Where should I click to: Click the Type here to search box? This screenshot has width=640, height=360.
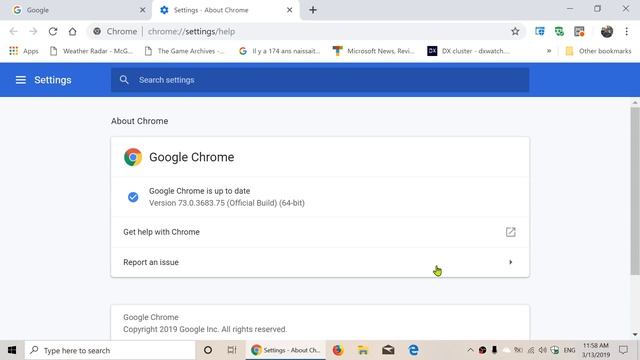[x=110, y=350]
